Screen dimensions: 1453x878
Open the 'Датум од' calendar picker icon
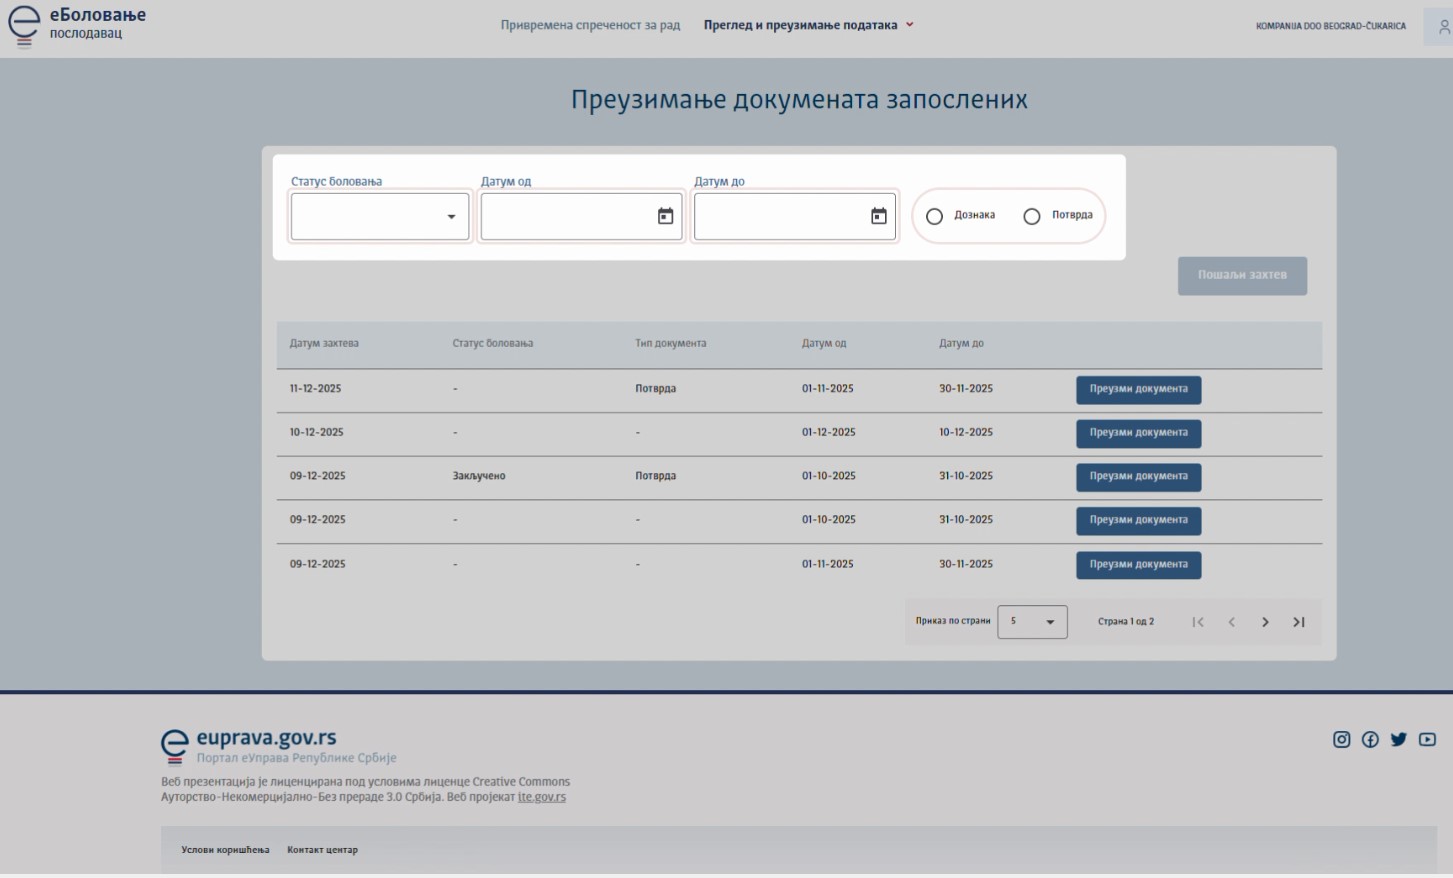[x=665, y=216]
